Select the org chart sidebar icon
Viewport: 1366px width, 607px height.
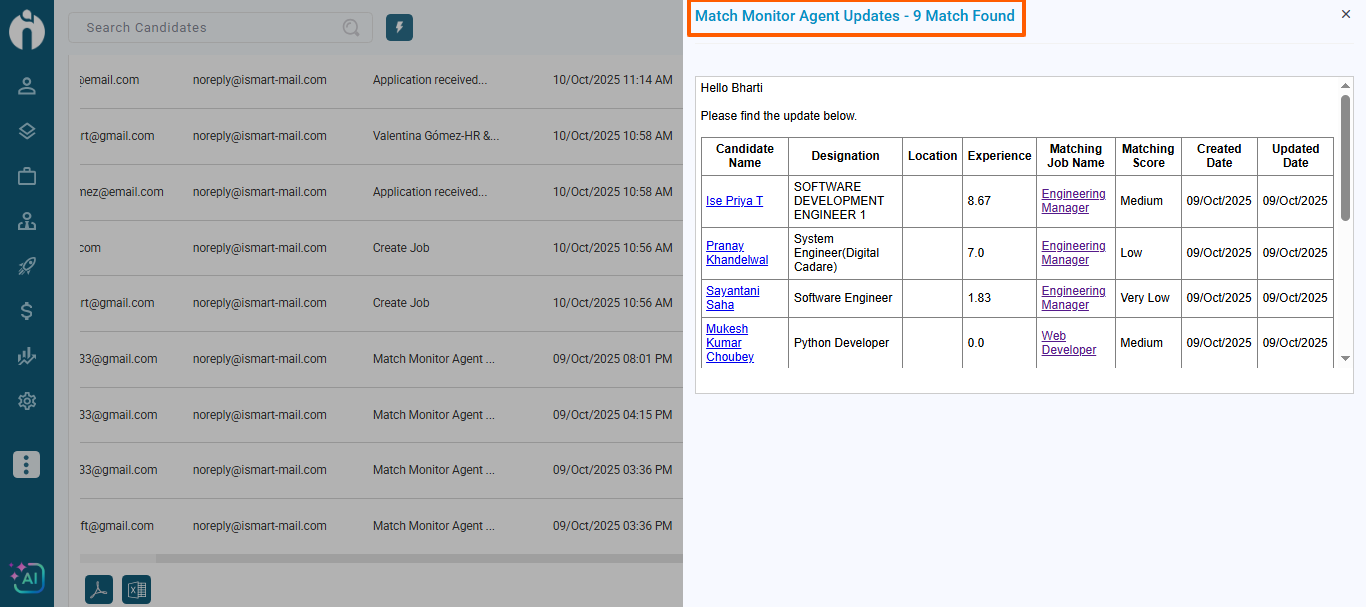(27, 221)
